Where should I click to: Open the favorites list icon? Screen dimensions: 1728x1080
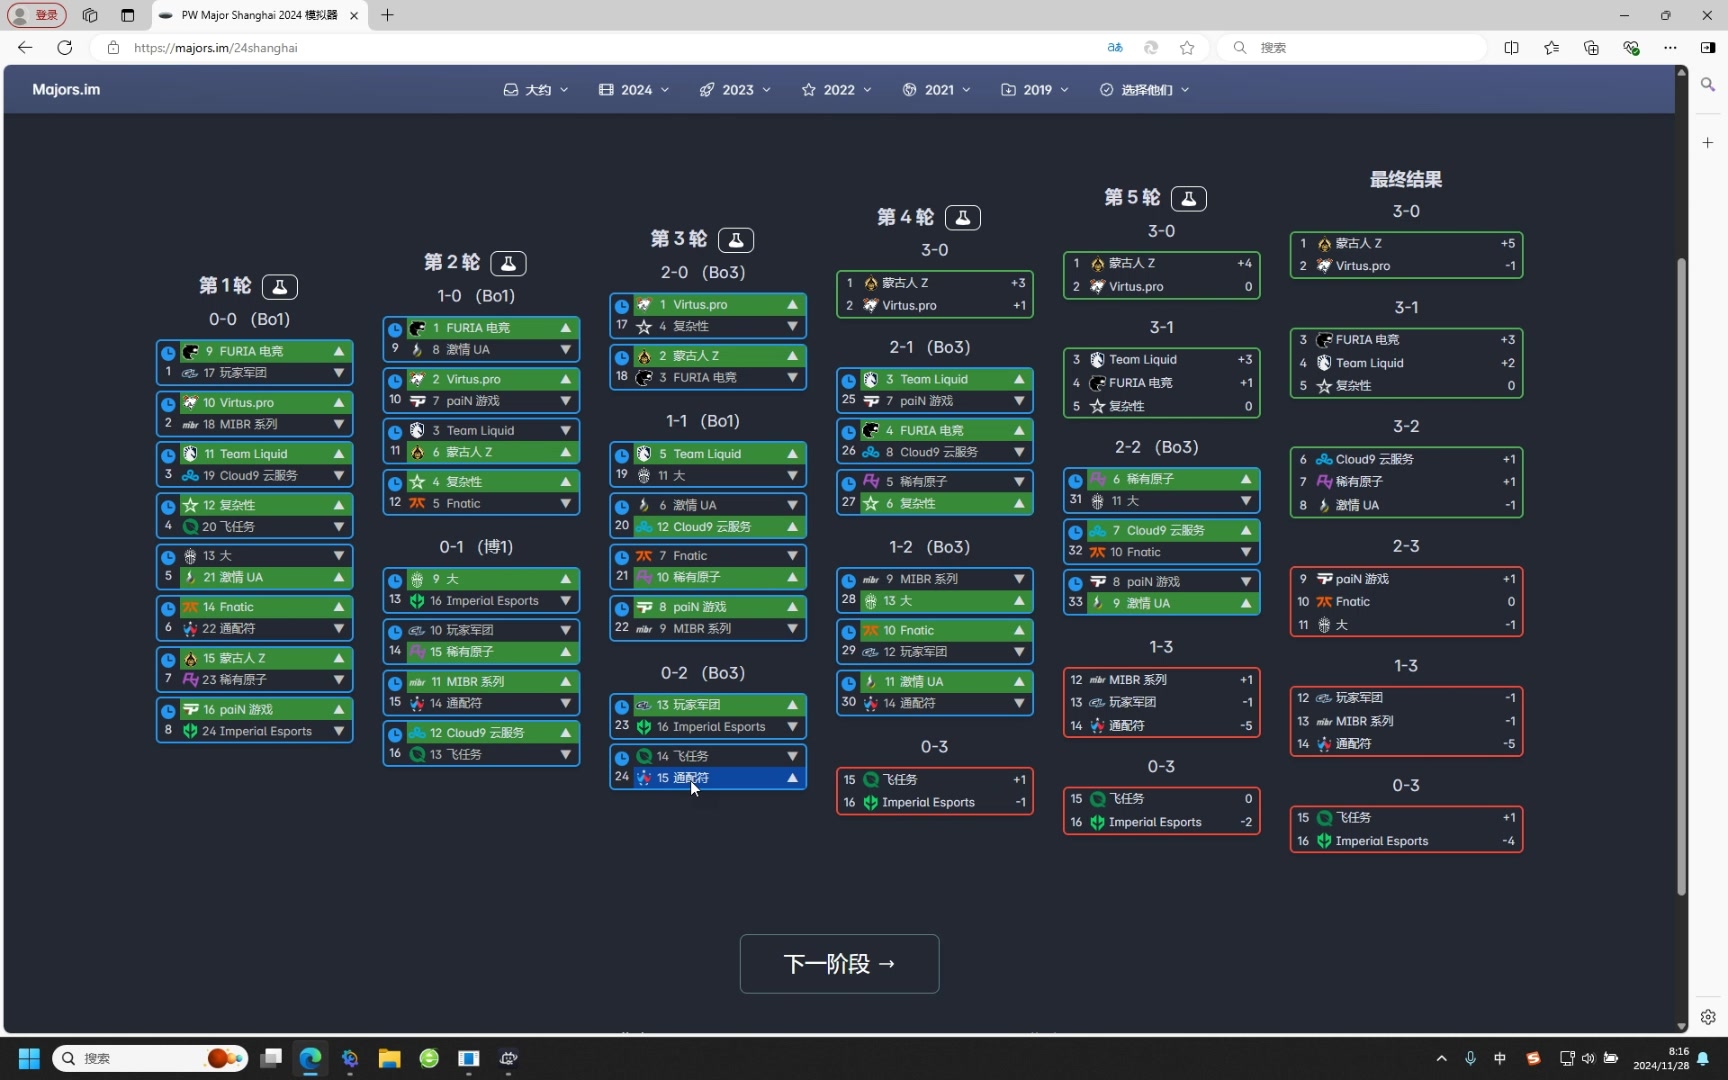tap(1551, 47)
